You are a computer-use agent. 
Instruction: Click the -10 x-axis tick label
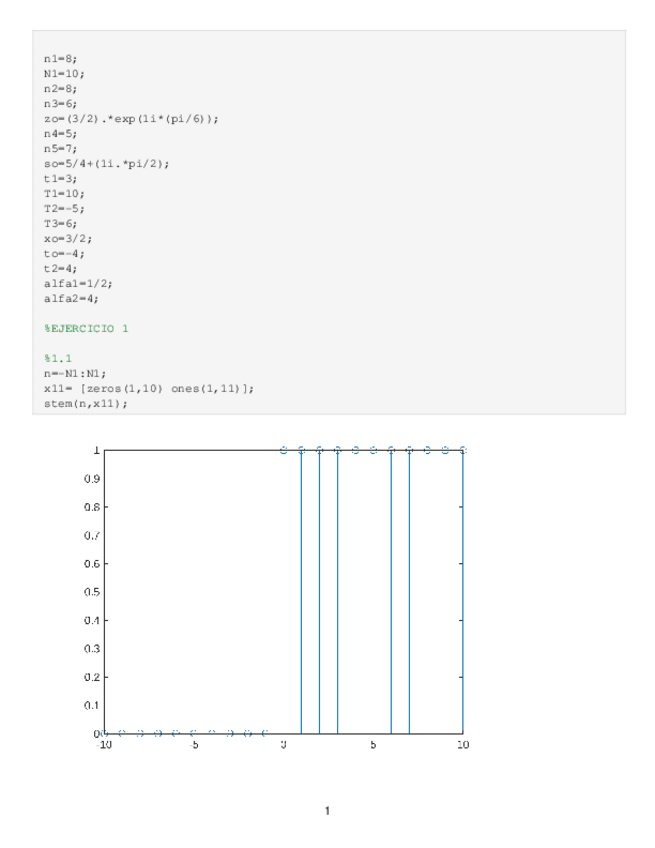point(103,746)
